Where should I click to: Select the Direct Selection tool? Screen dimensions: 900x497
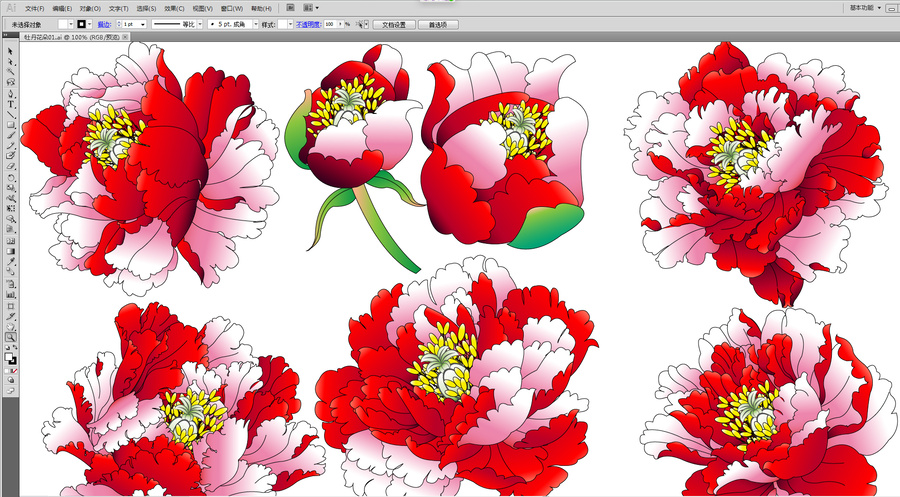pos(10,61)
